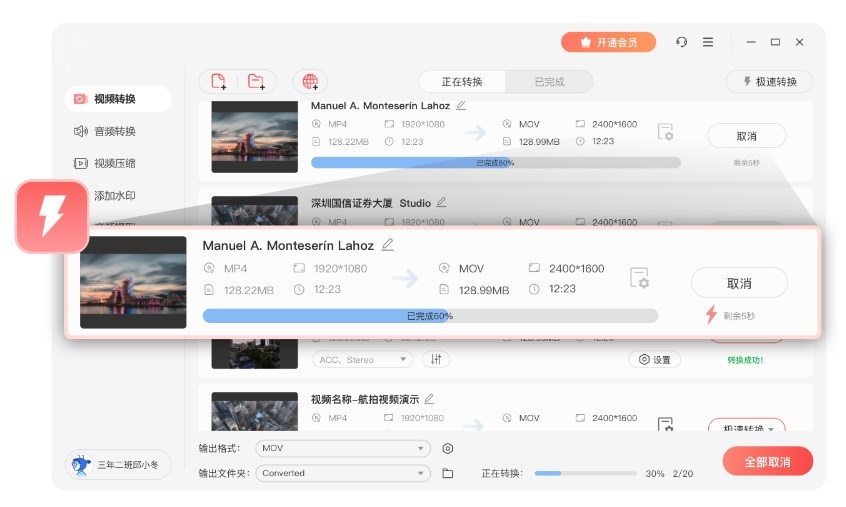Click the add folder icon
Image resolution: width=846 pixels, height=507 pixels.
256,81
